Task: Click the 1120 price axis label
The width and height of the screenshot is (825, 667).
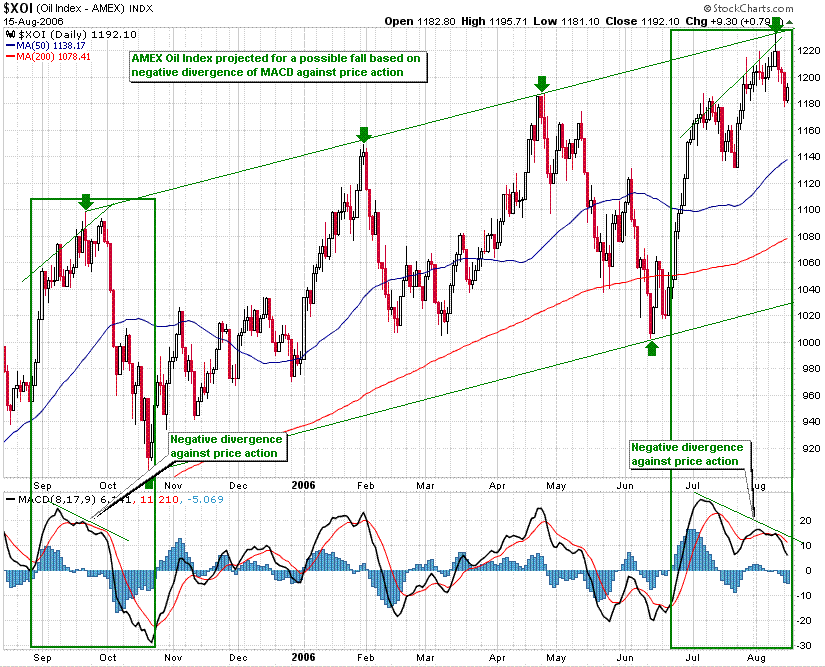Action: (809, 184)
